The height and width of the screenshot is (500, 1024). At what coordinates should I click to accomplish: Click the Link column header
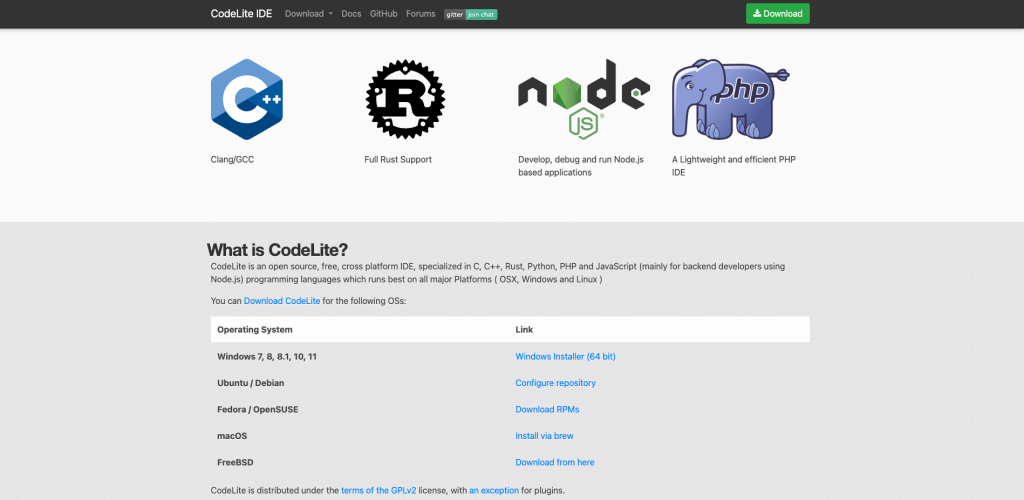click(524, 330)
